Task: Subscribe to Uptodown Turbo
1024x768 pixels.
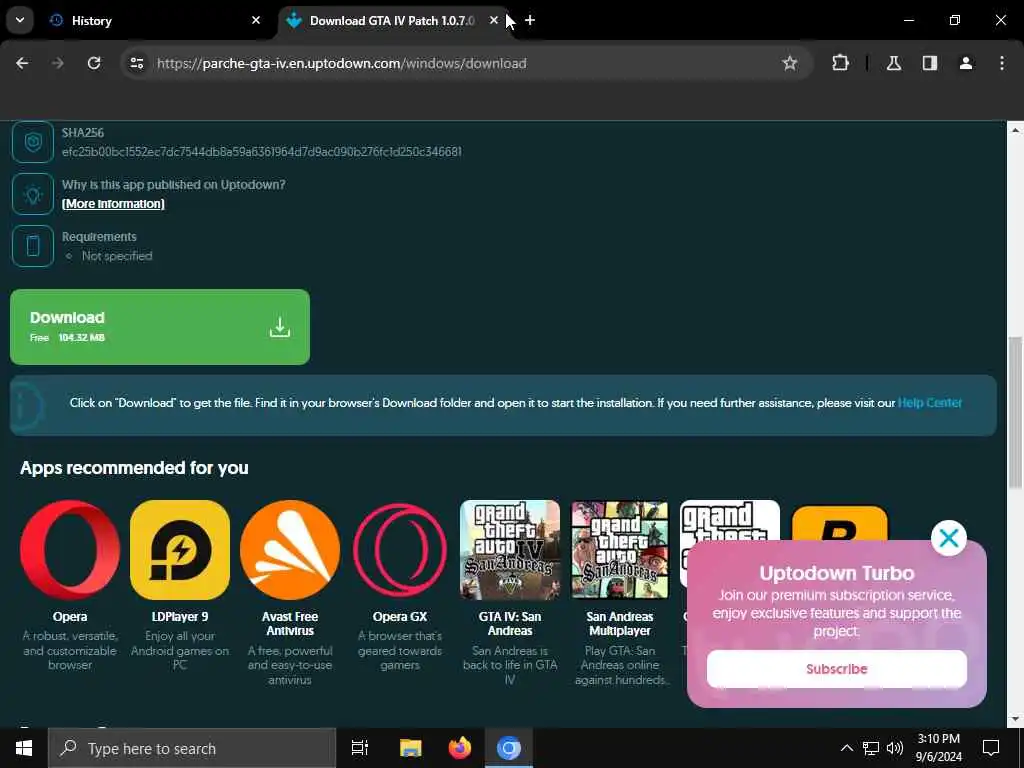Action: tap(837, 669)
